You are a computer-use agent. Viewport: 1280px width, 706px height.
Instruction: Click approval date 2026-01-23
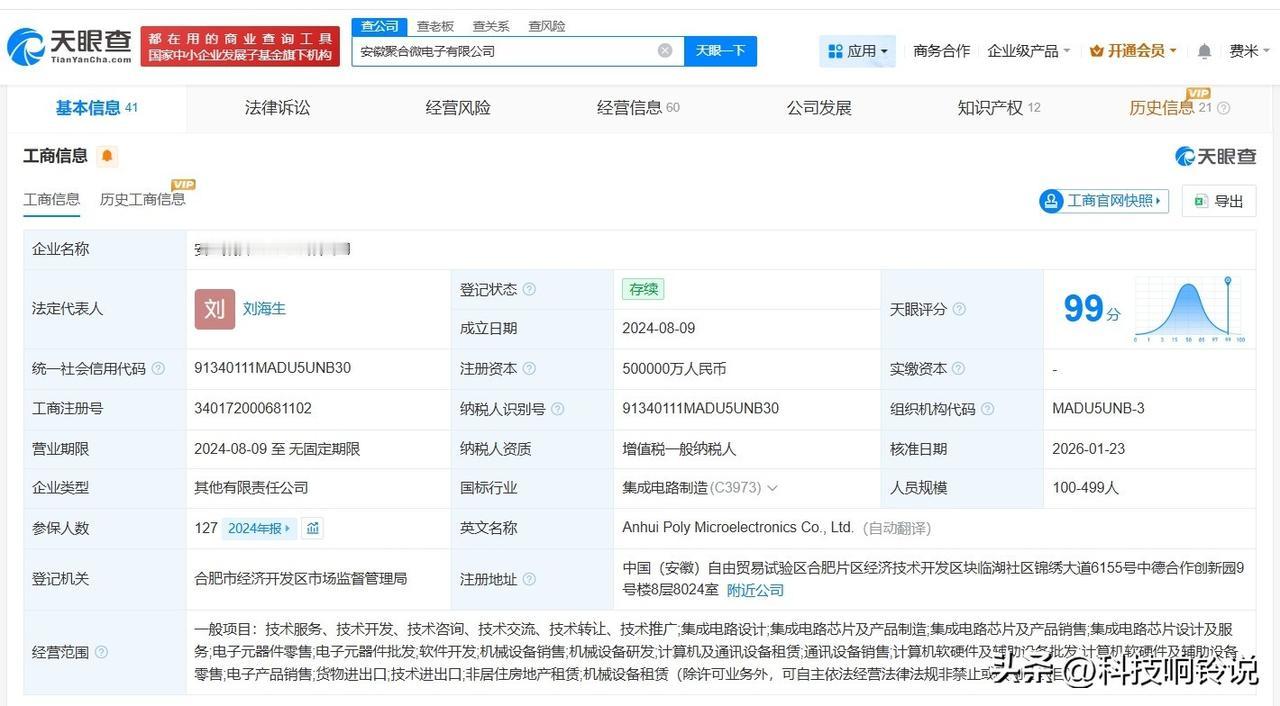coord(1090,449)
